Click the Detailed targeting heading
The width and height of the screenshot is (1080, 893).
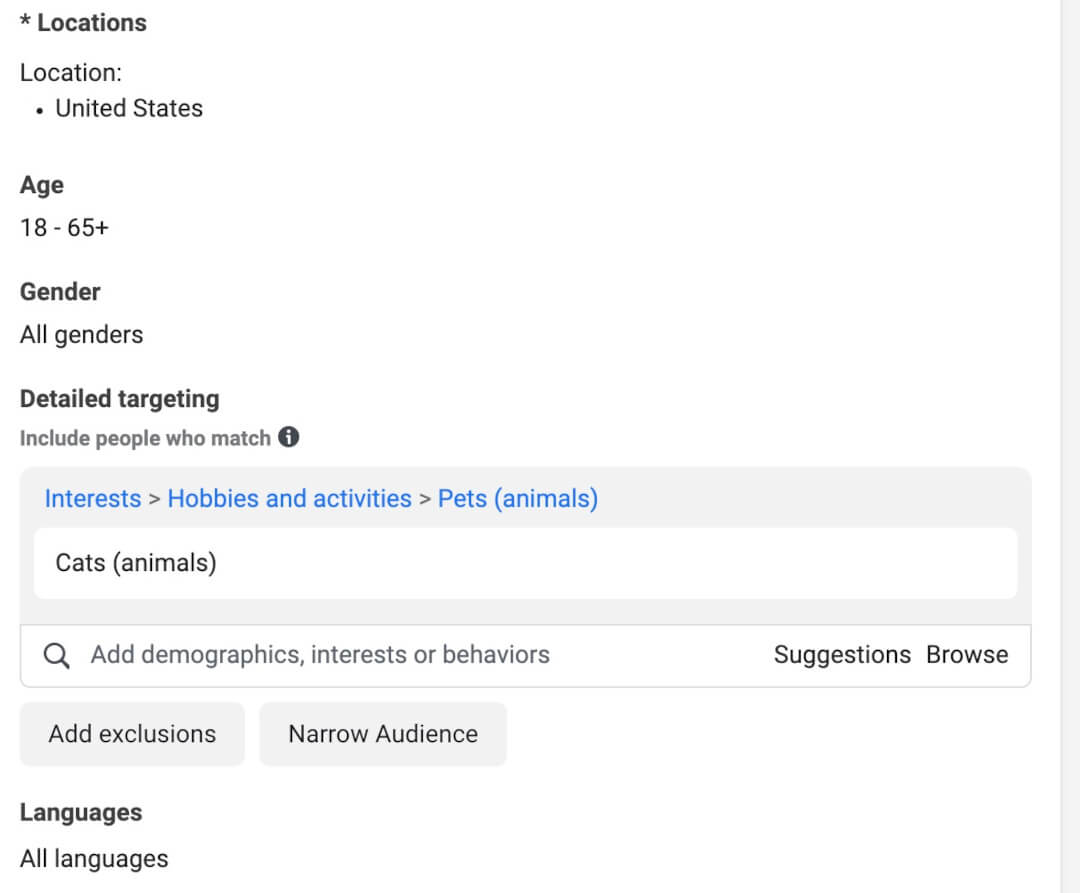pos(119,398)
